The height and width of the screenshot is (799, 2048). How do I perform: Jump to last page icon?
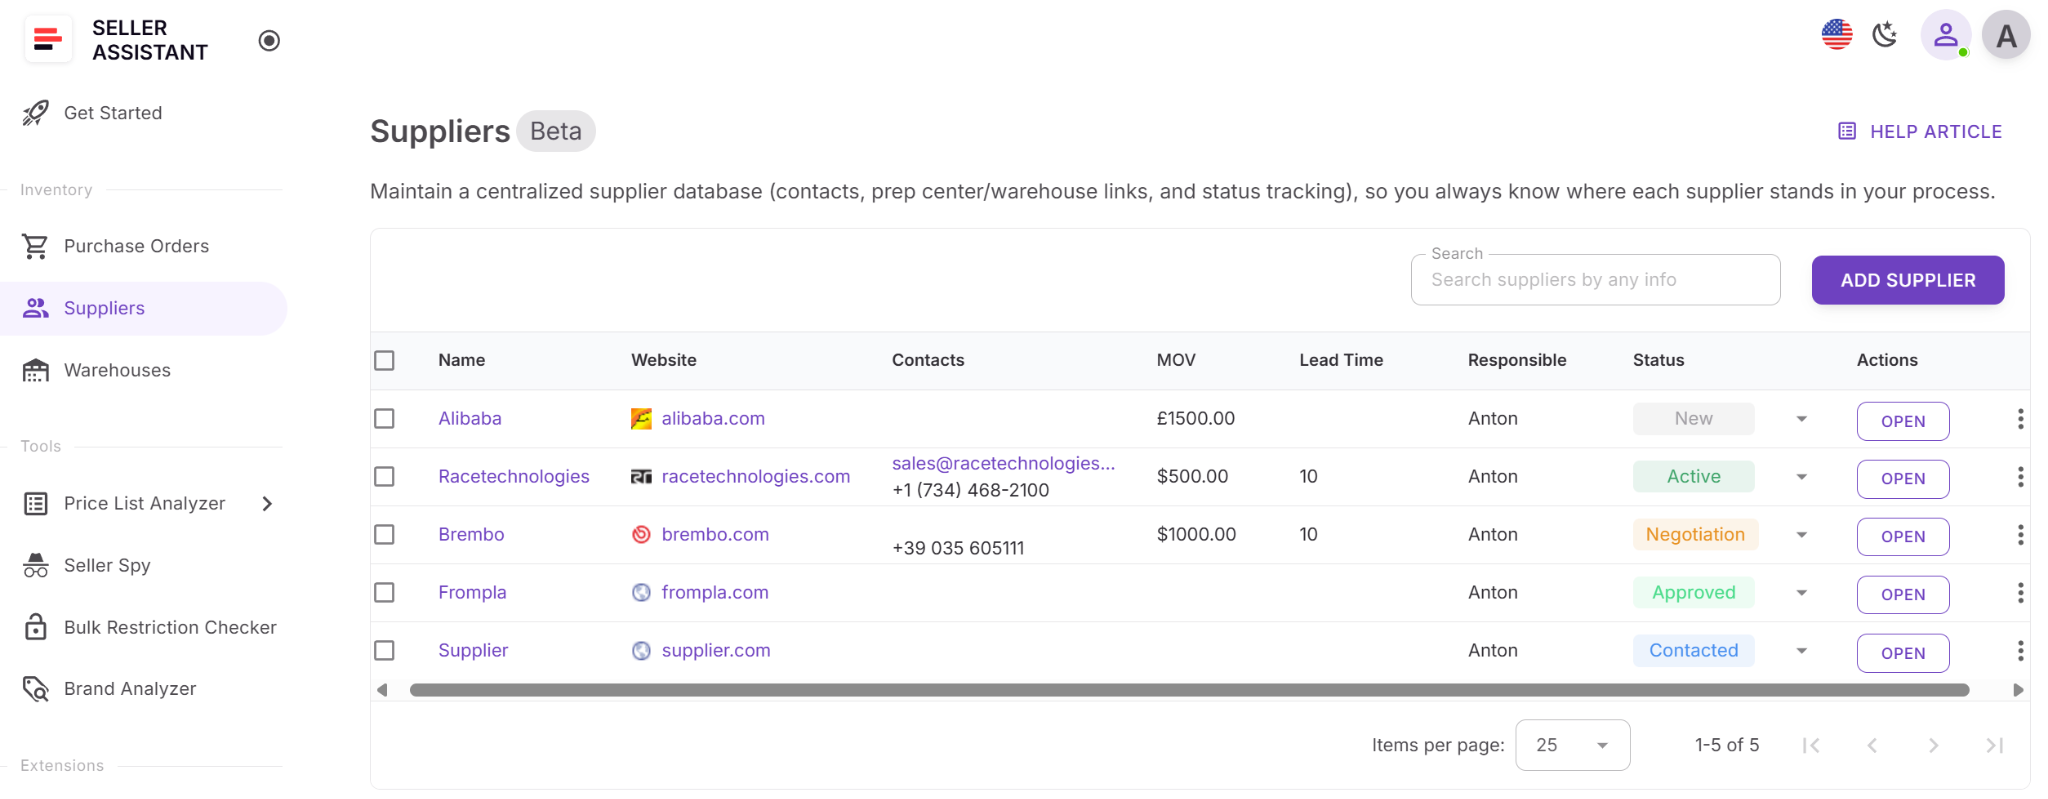point(1994,745)
